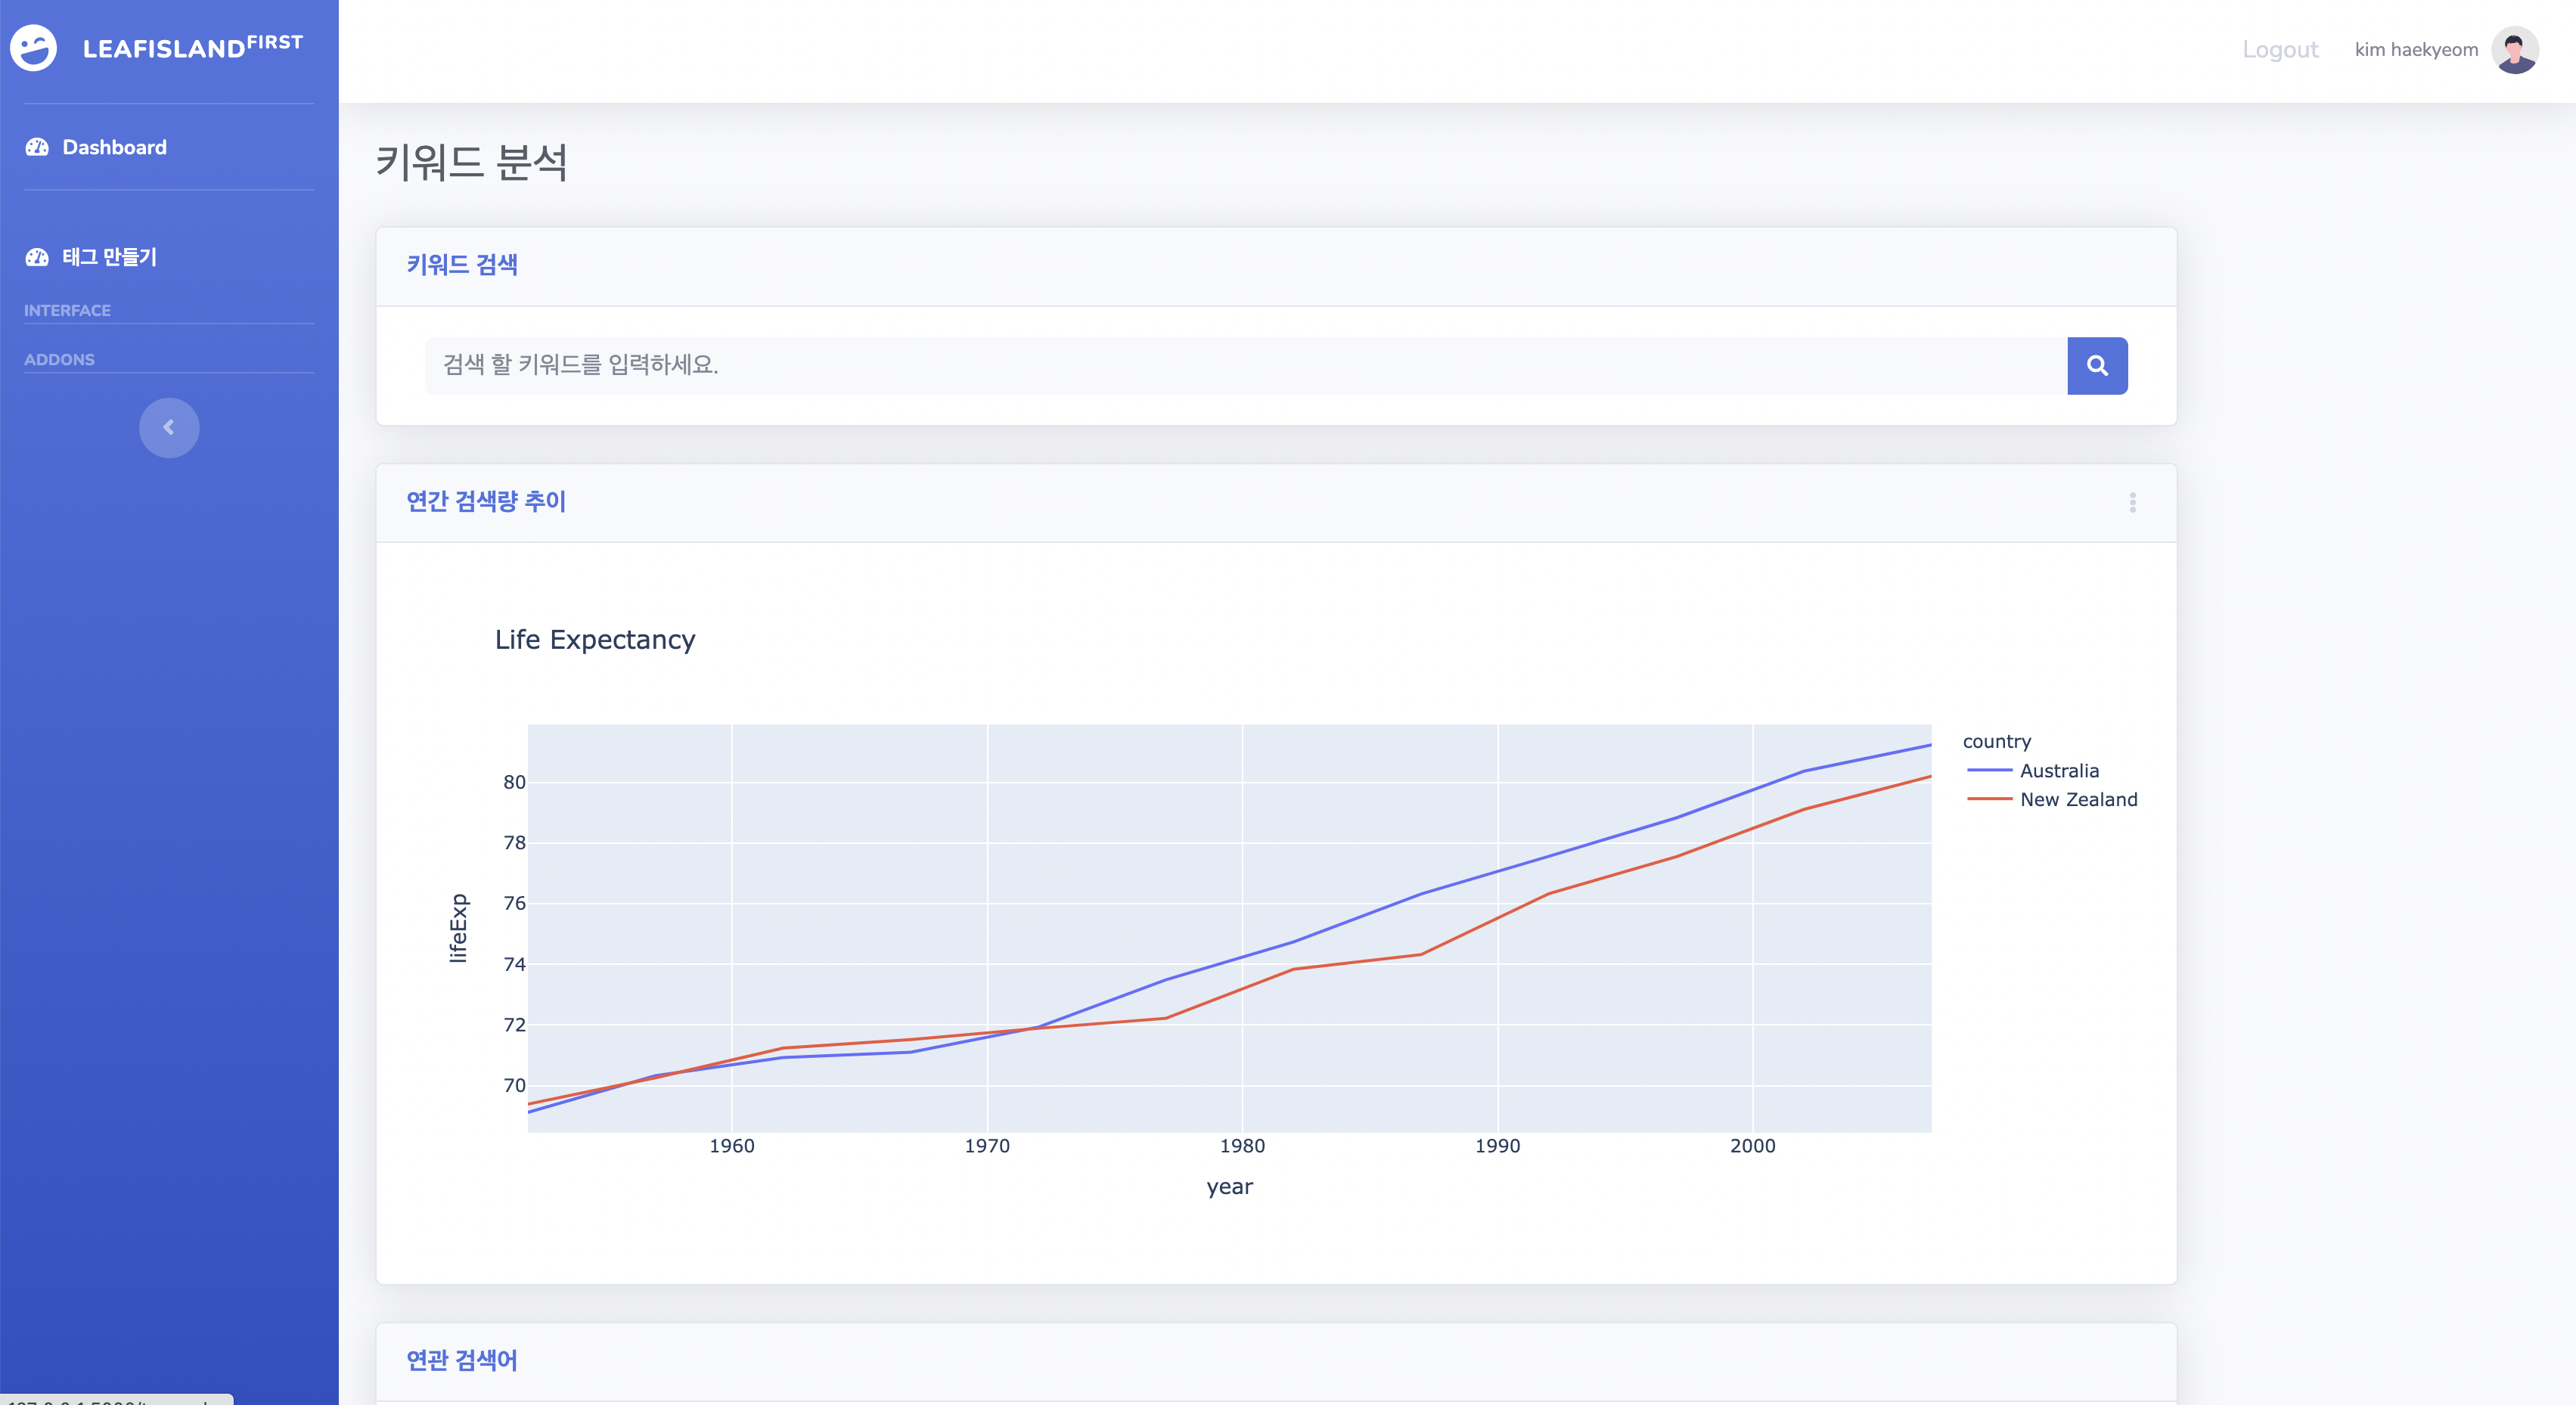Click the 연관 검색어 card title
Screen dimensions: 2576x1405
click(x=462, y=1360)
